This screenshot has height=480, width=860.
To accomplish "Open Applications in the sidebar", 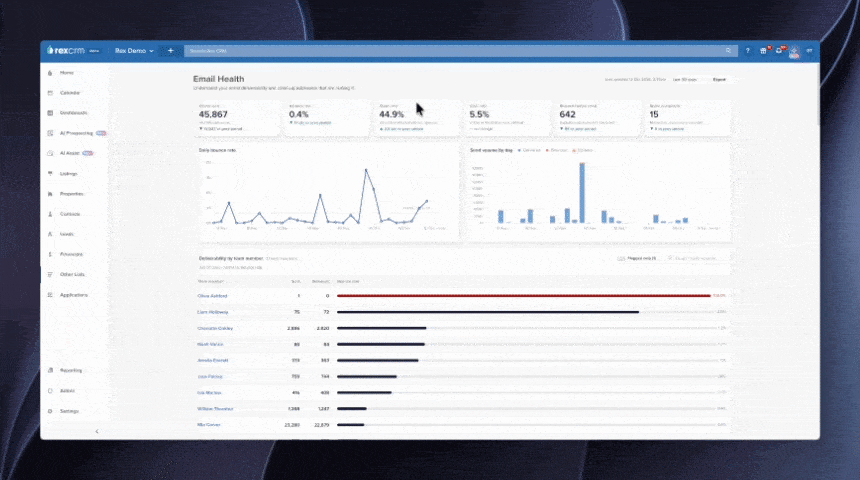I will click(x=73, y=295).
